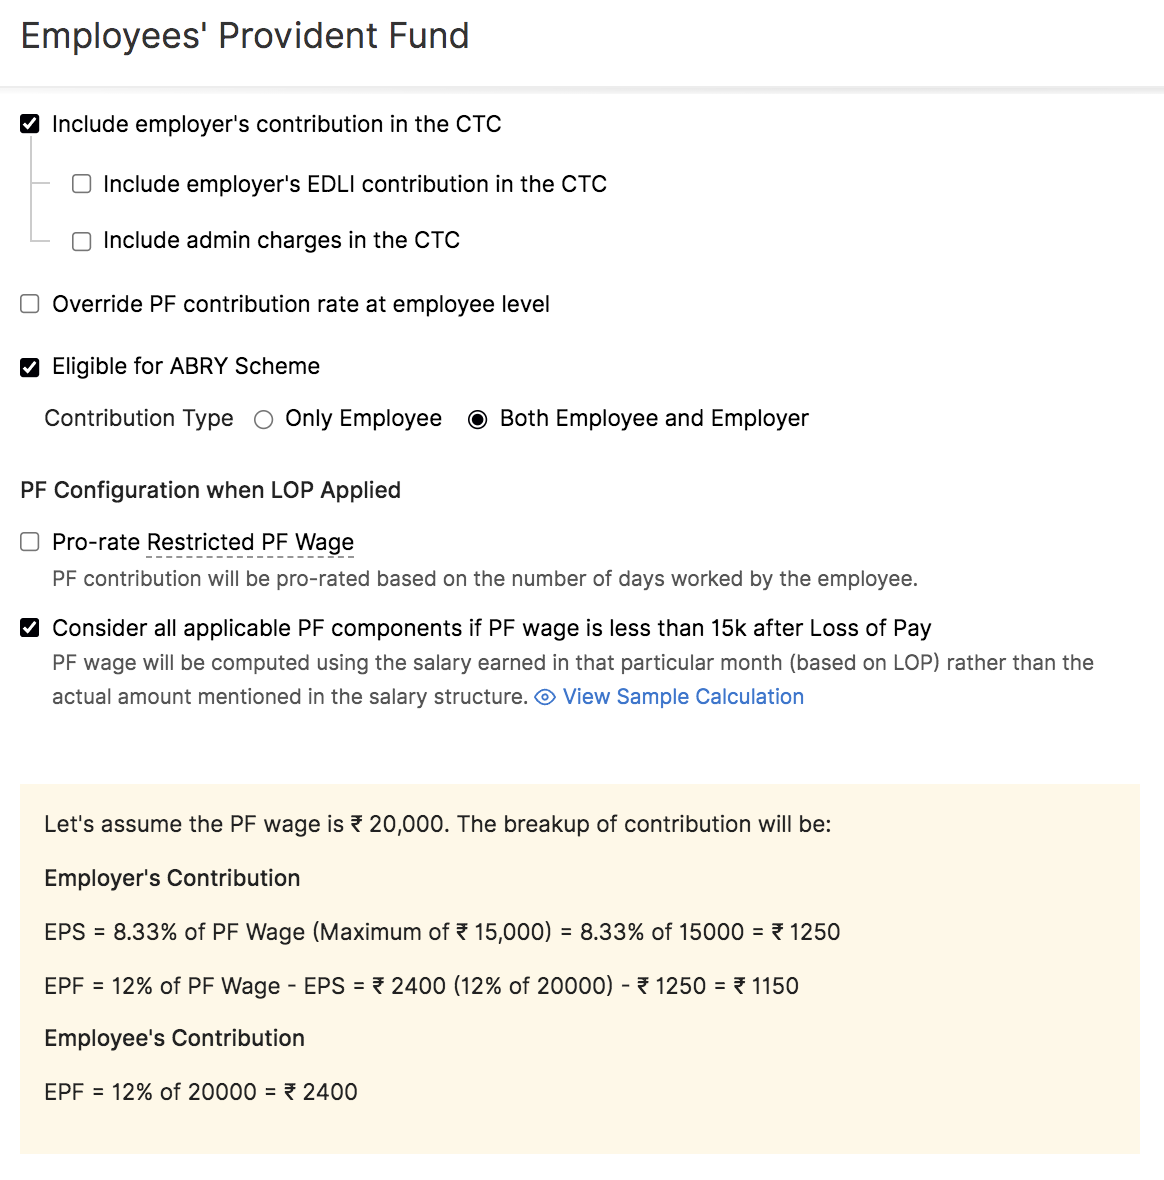
Task: Click the Employer's Contribution heading in sample box
Action: point(172,878)
